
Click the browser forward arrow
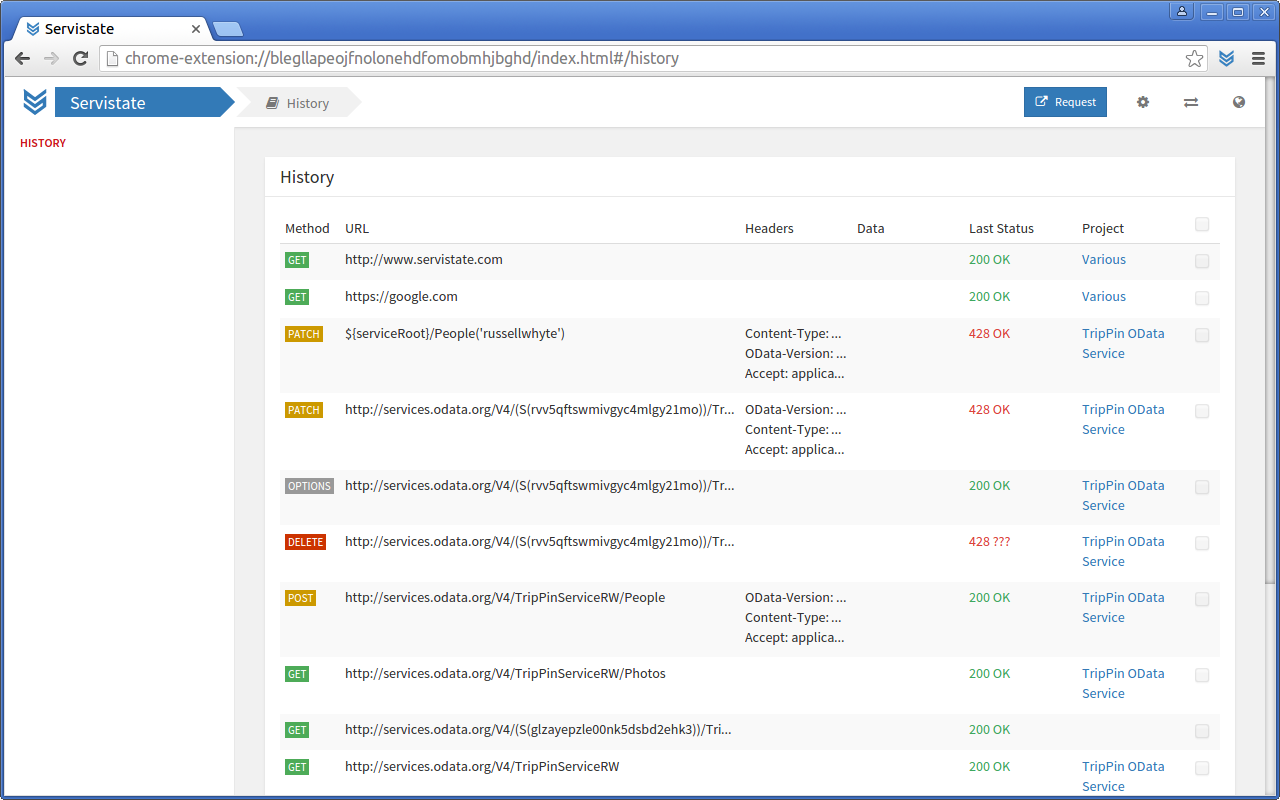point(52,58)
